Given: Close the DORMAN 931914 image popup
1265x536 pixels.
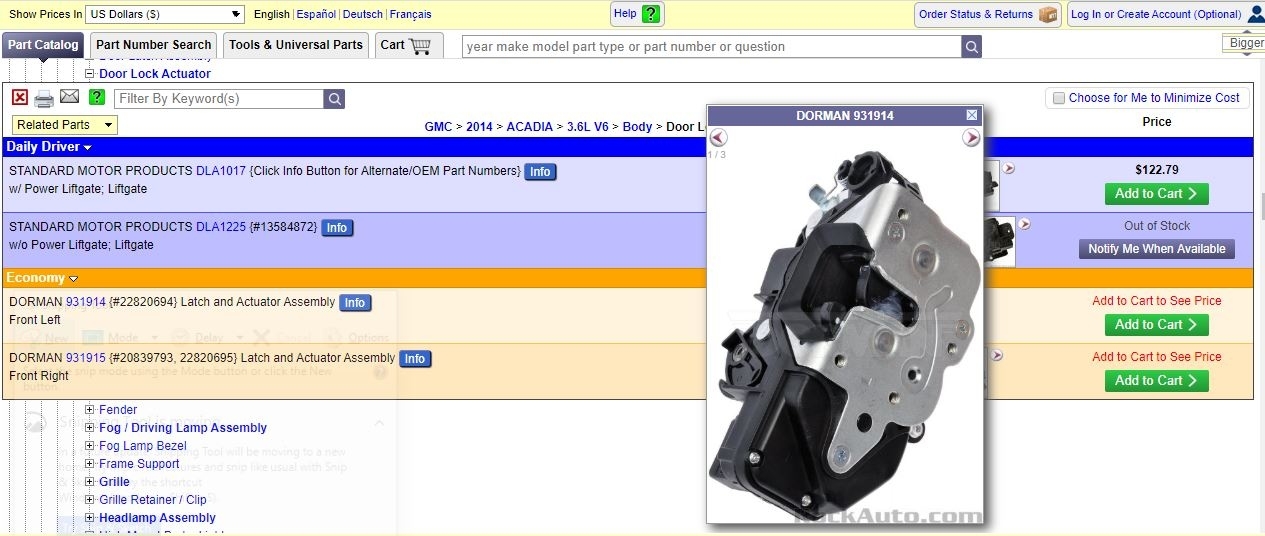Looking at the screenshot, I should tap(972, 115).
